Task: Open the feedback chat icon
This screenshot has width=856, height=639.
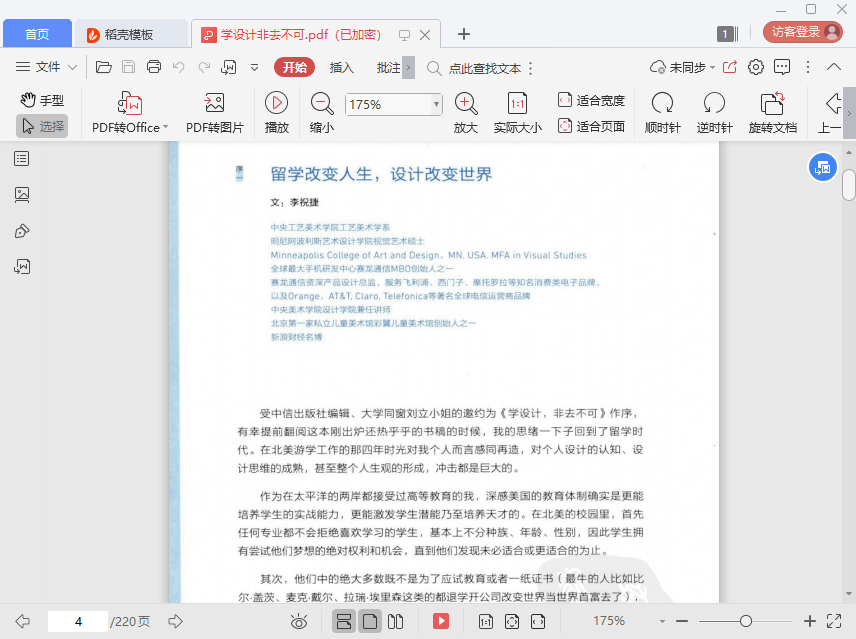Action: pos(782,67)
